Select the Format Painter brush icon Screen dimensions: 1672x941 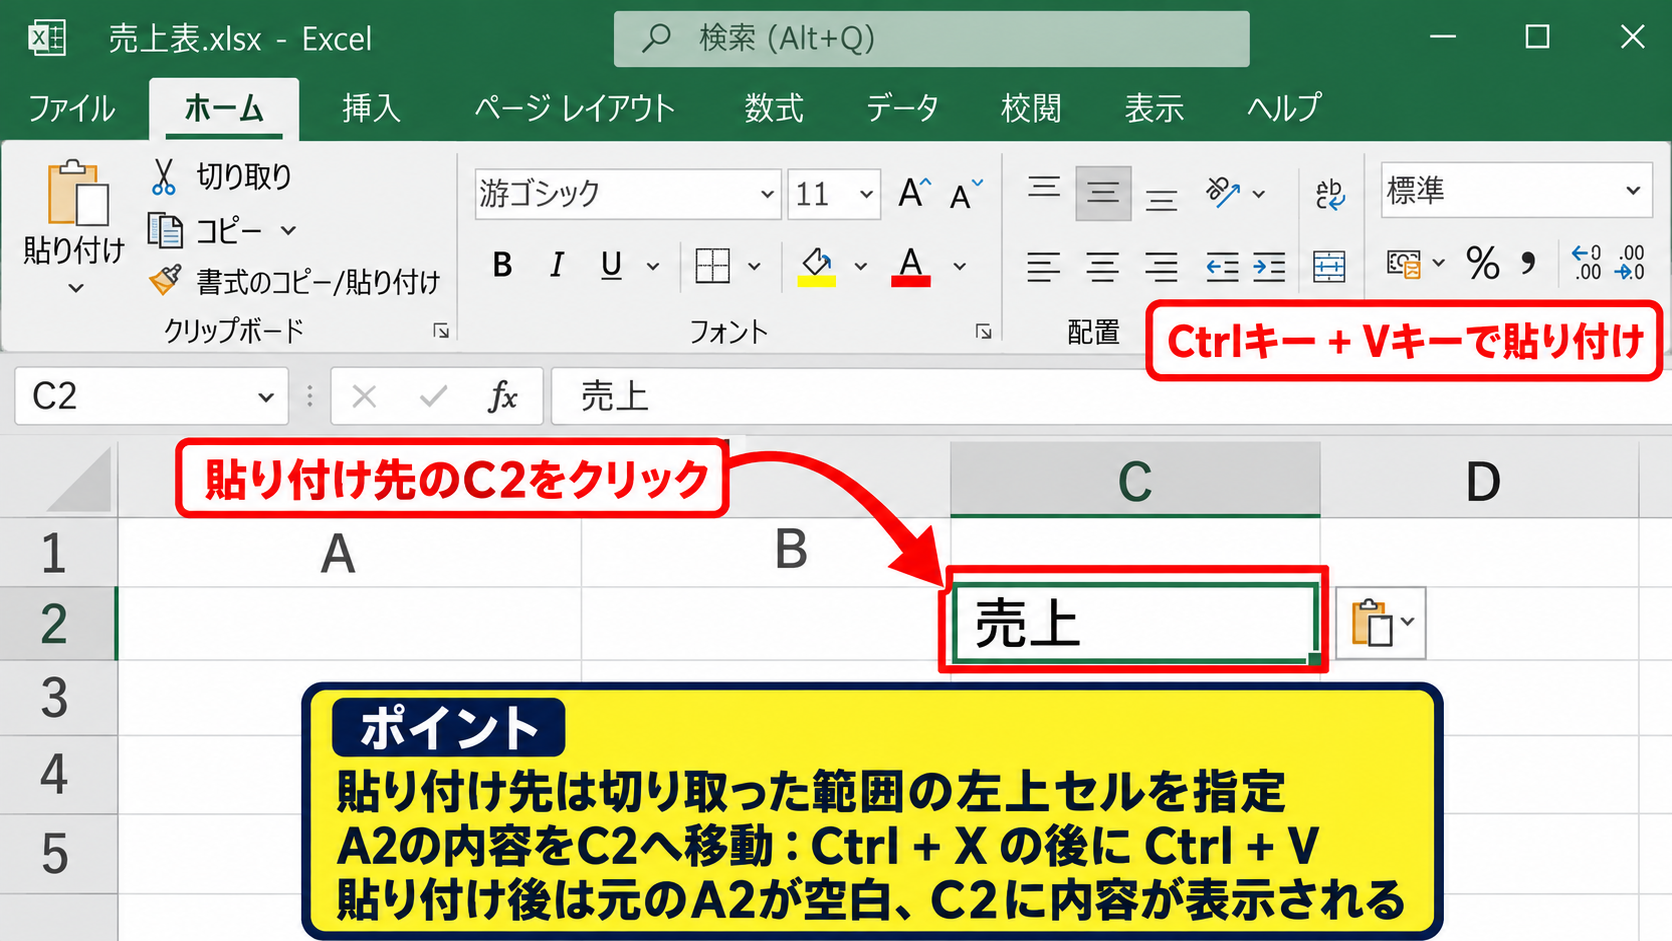pyautogui.click(x=165, y=281)
